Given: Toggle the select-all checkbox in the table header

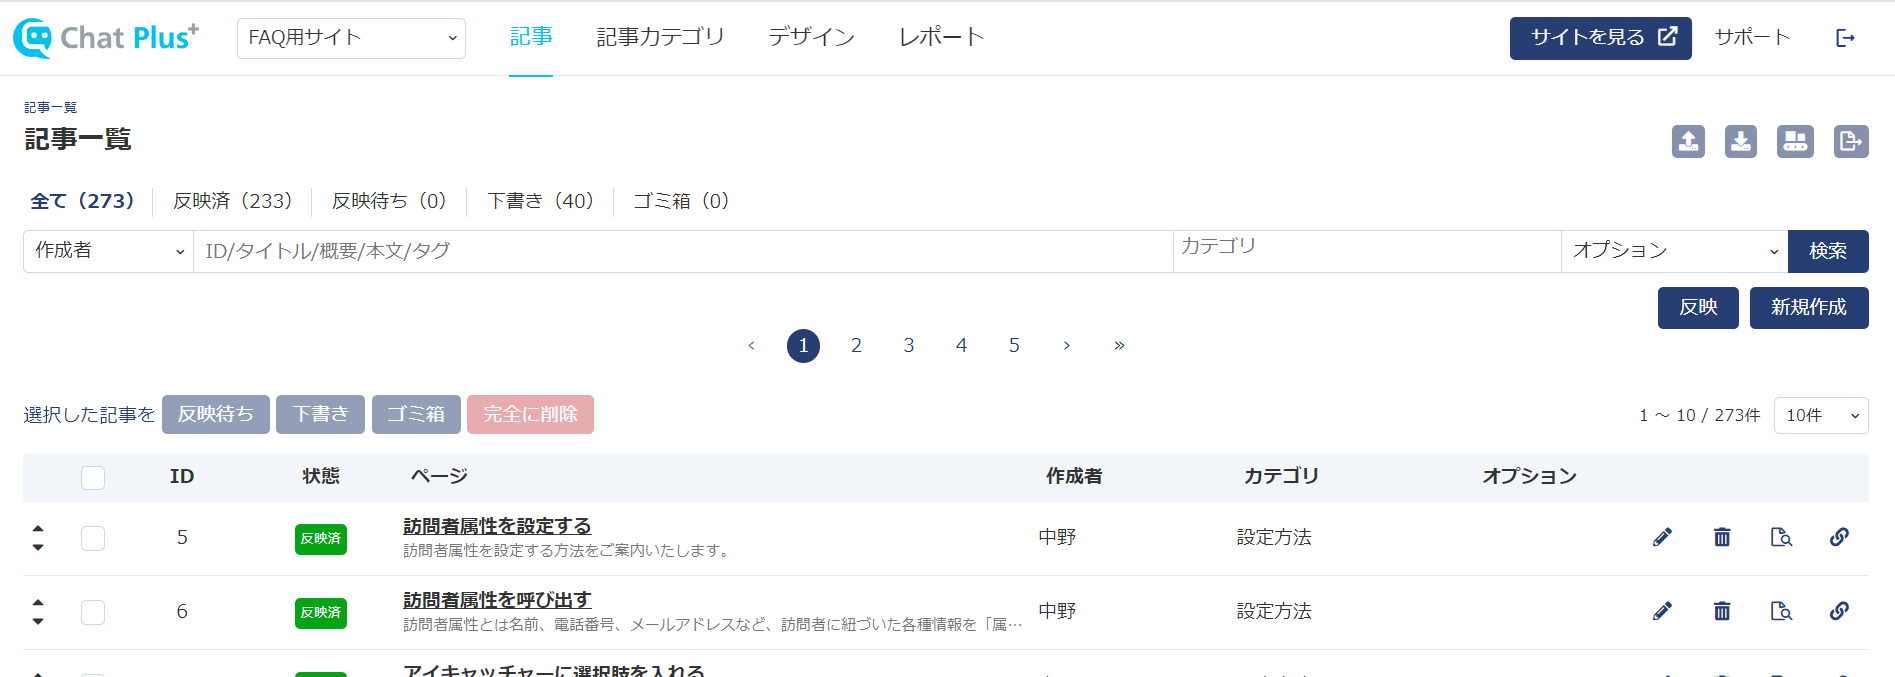Looking at the screenshot, I should pos(93,478).
